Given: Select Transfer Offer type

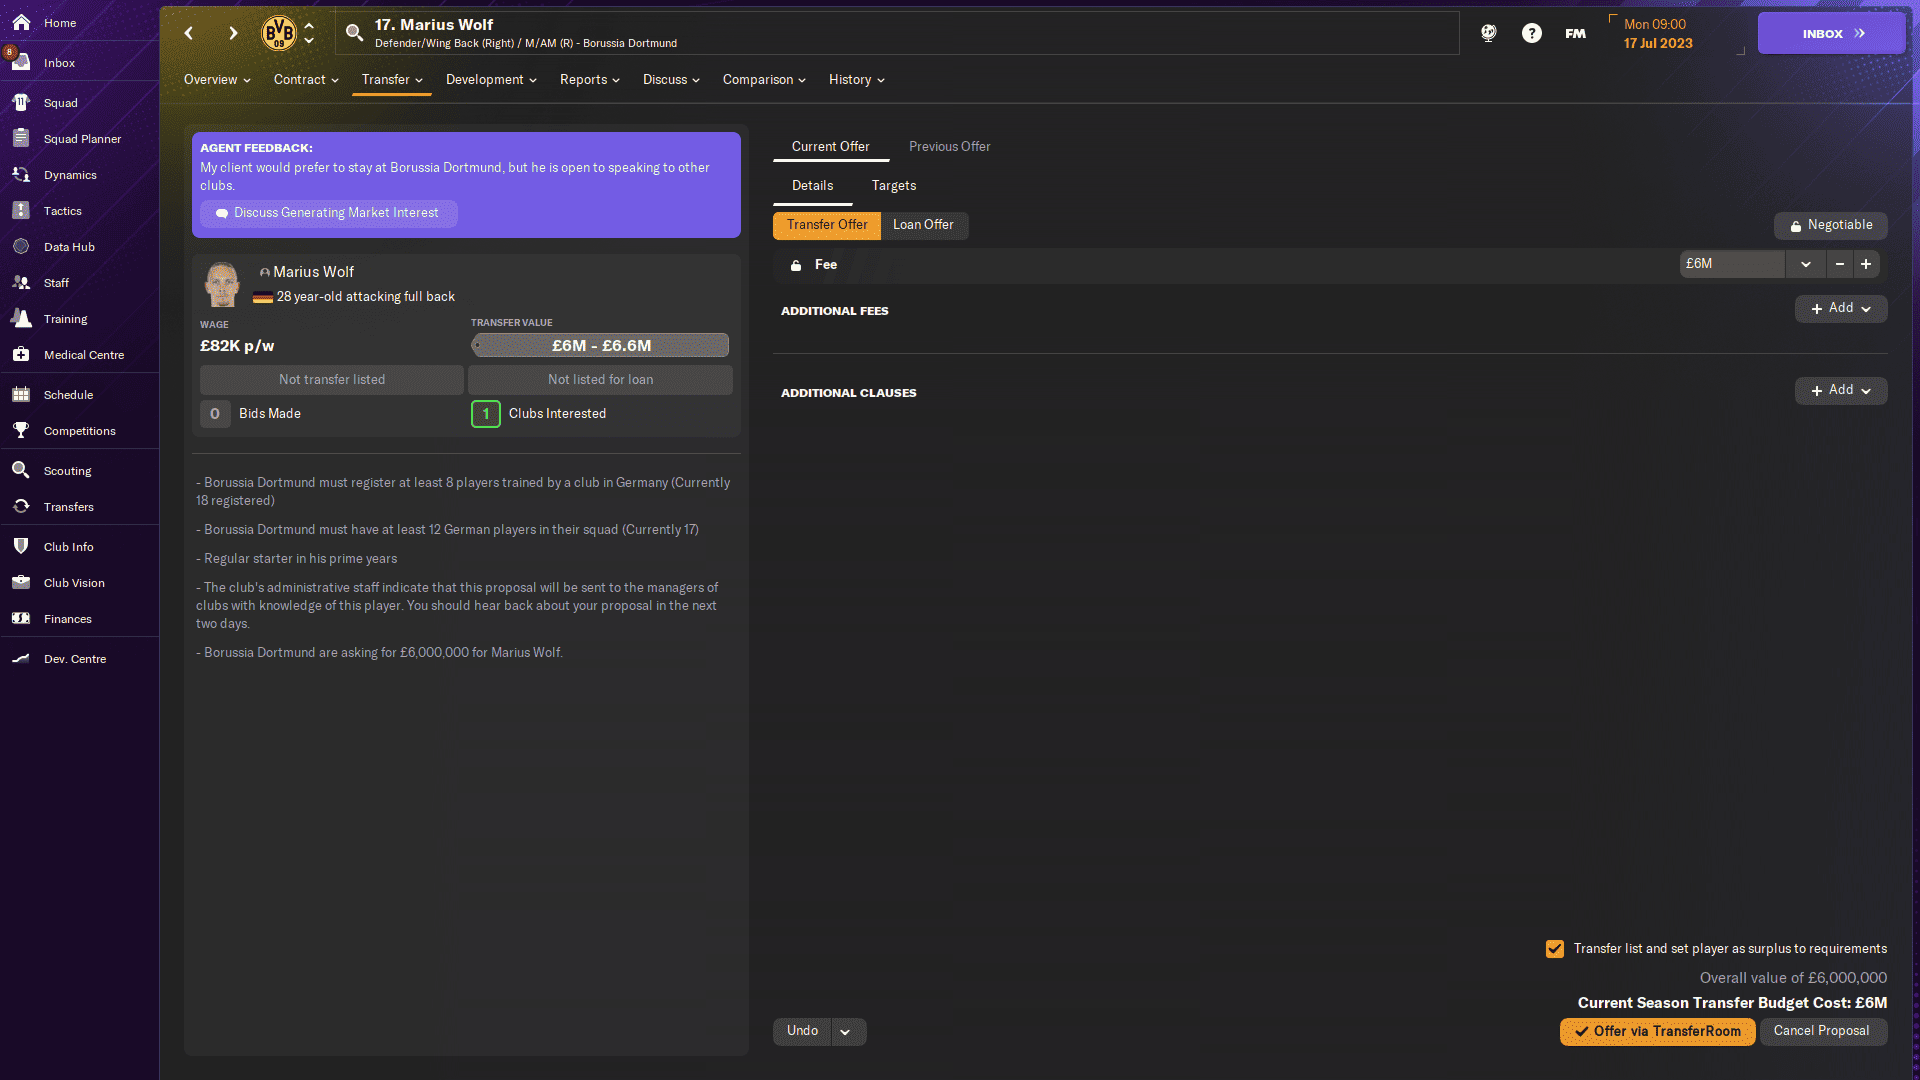Looking at the screenshot, I should point(827,225).
